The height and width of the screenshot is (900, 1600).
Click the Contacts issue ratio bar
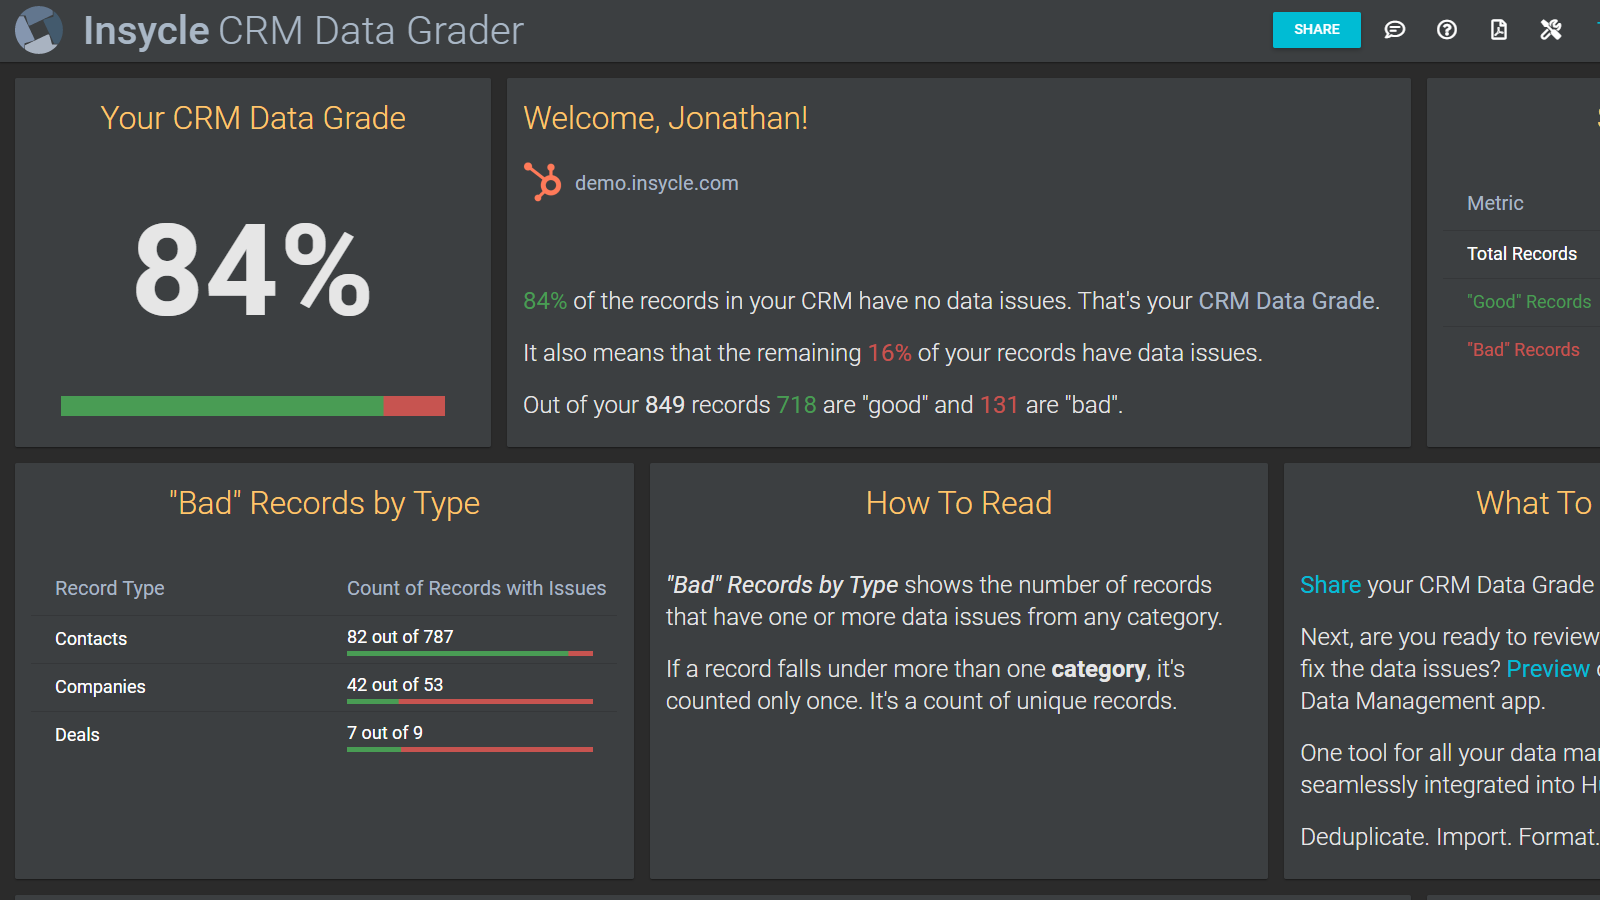click(469, 653)
